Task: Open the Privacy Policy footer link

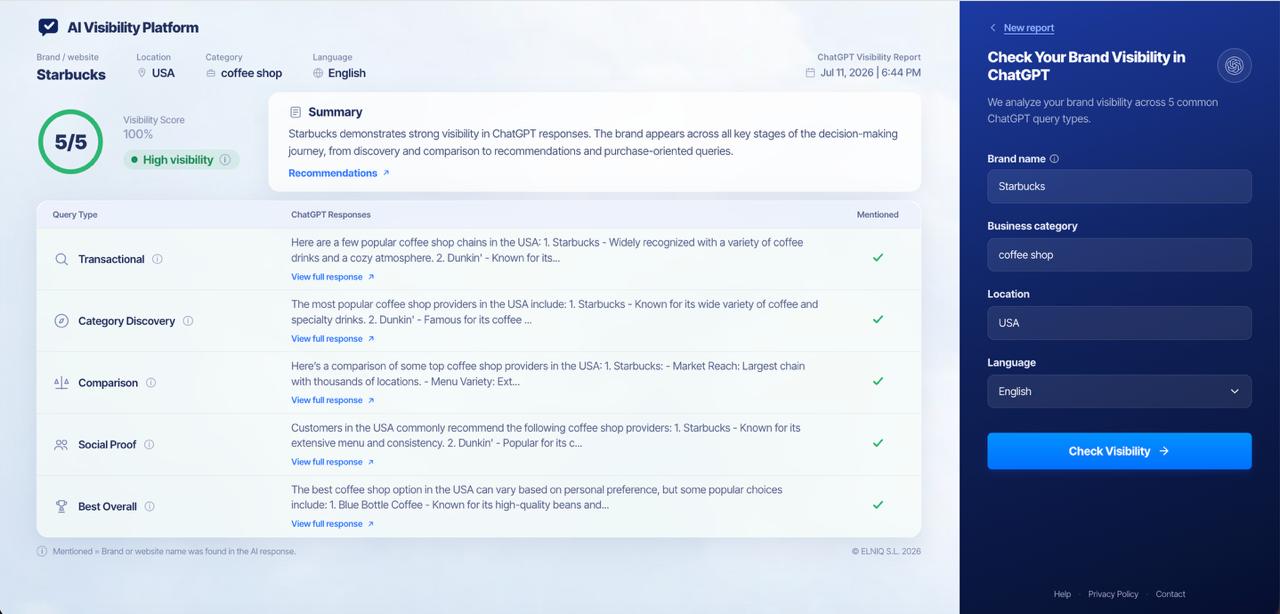Action: [1113, 594]
